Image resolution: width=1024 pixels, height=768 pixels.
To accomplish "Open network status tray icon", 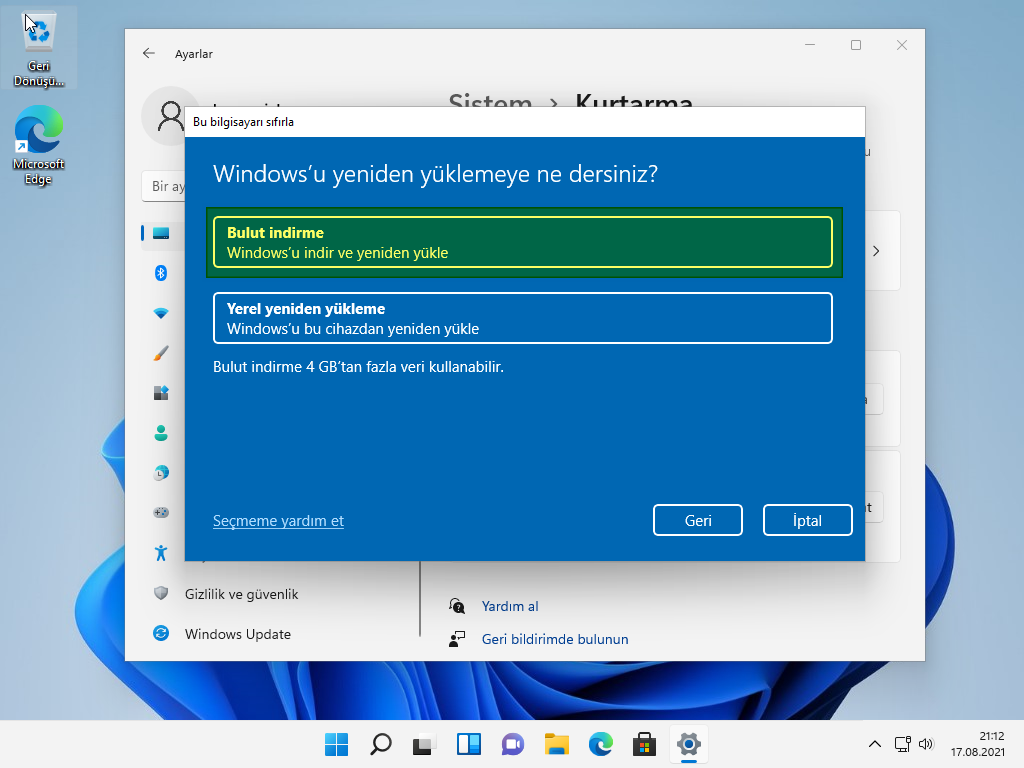I will coord(903,744).
